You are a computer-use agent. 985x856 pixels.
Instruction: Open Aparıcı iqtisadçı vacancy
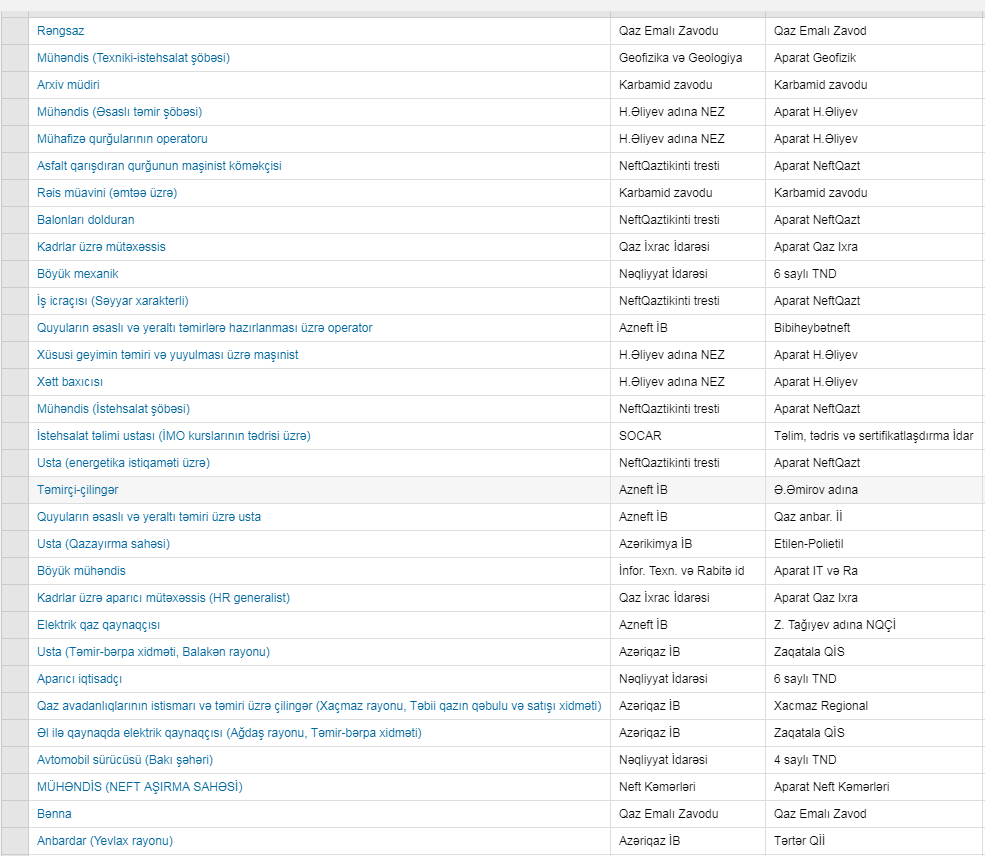(x=79, y=679)
